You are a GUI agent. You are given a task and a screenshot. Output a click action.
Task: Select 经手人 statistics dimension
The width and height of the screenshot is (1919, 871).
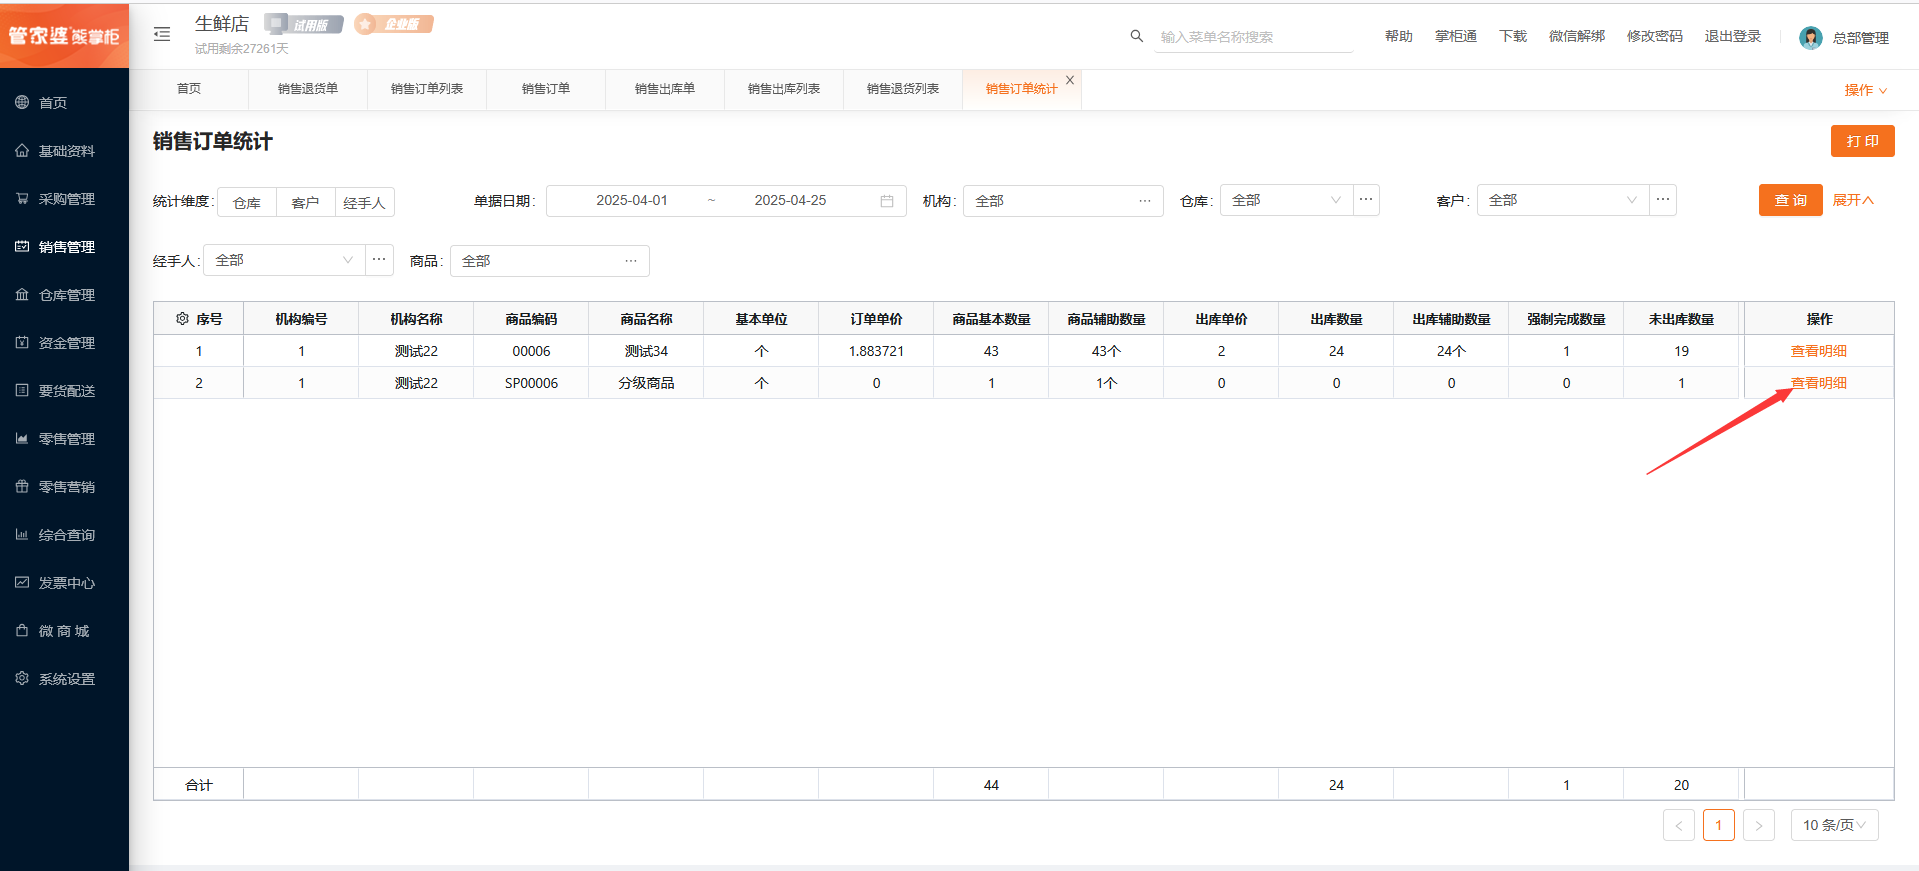click(x=364, y=203)
